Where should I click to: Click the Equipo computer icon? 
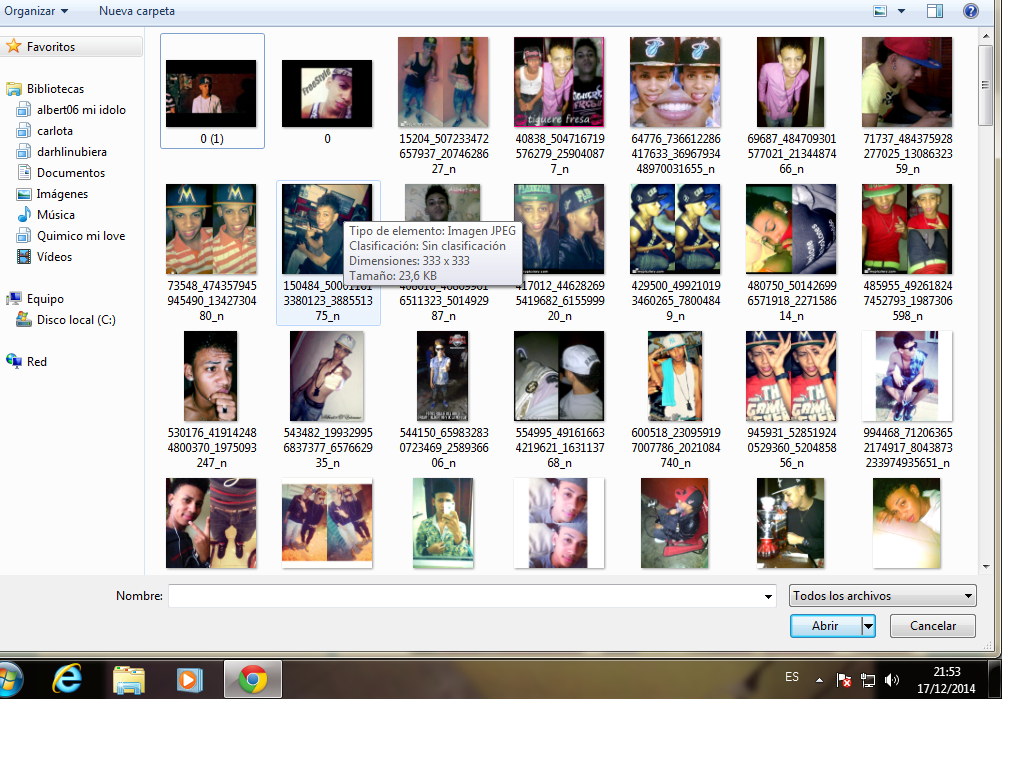14,298
